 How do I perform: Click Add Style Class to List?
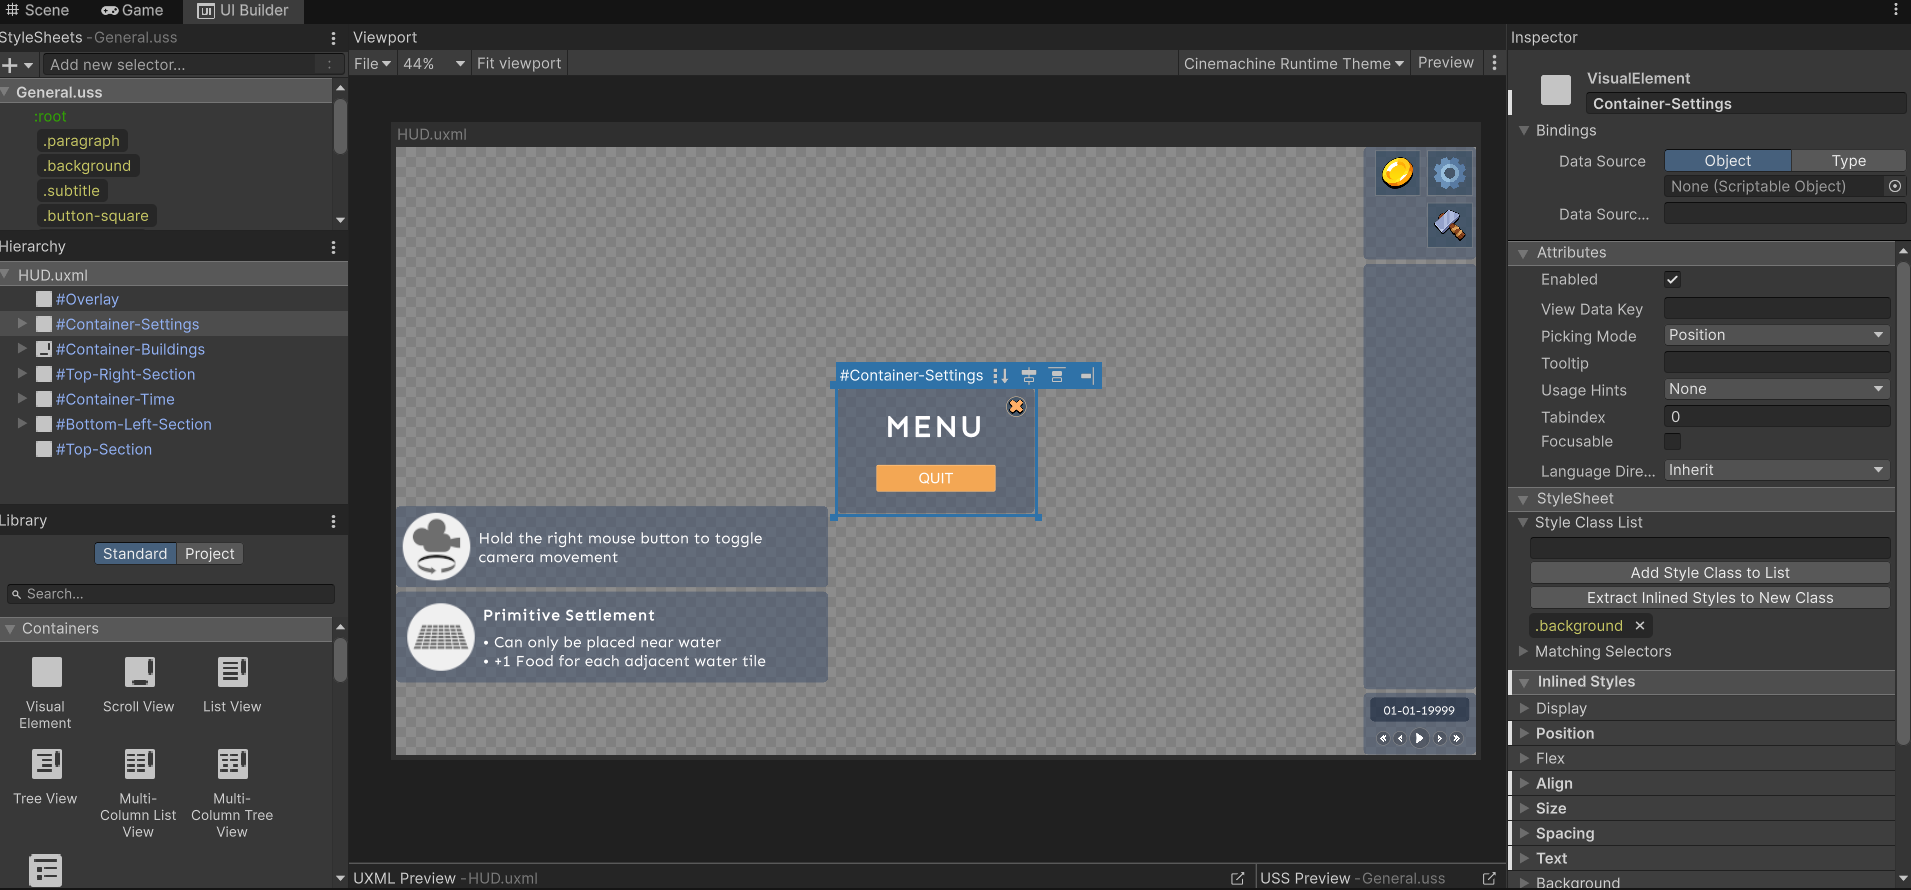point(1710,573)
